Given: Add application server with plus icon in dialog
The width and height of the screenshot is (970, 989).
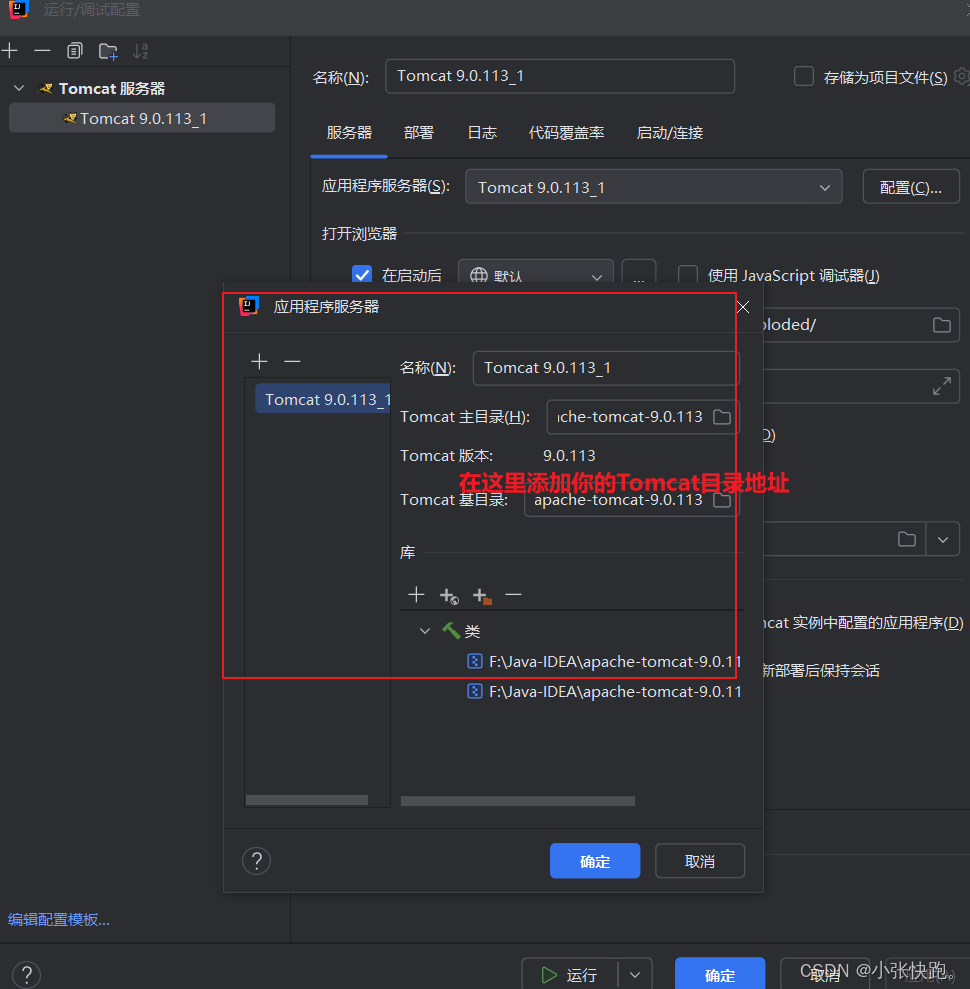Looking at the screenshot, I should (x=259, y=361).
